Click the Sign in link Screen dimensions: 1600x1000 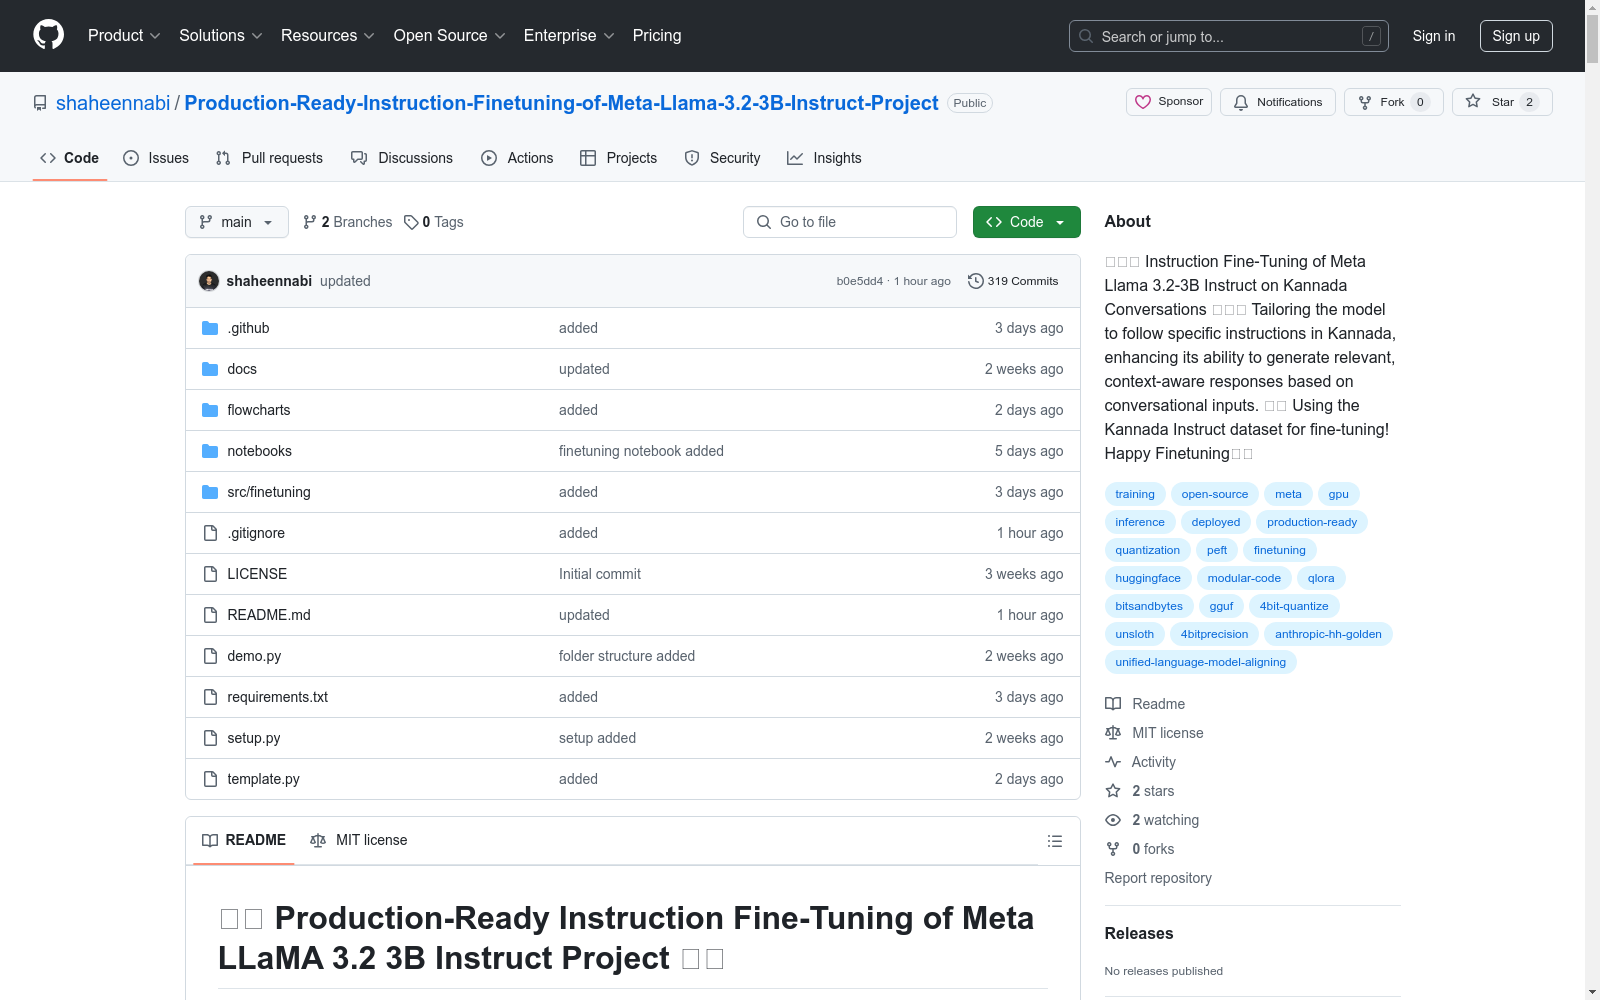[x=1434, y=36]
